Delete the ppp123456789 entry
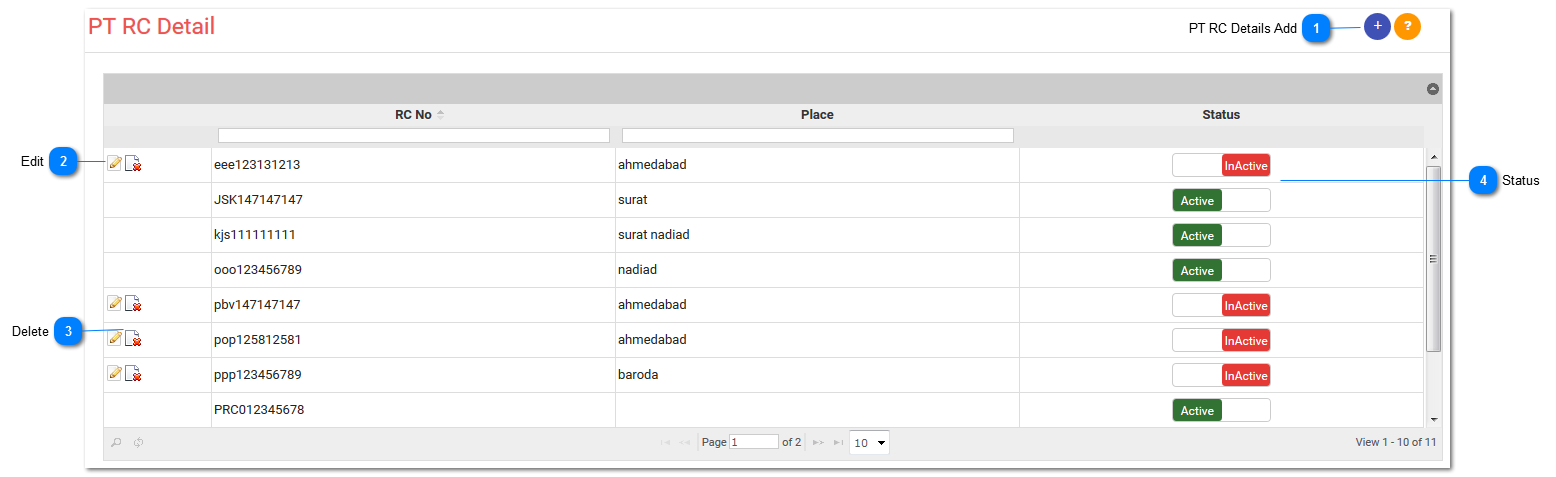 [x=133, y=374]
